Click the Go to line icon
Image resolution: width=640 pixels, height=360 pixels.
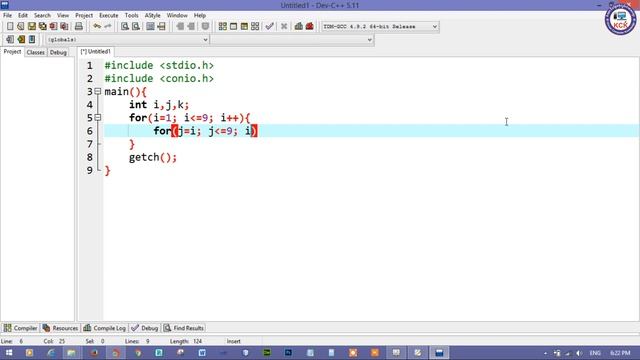point(162,27)
